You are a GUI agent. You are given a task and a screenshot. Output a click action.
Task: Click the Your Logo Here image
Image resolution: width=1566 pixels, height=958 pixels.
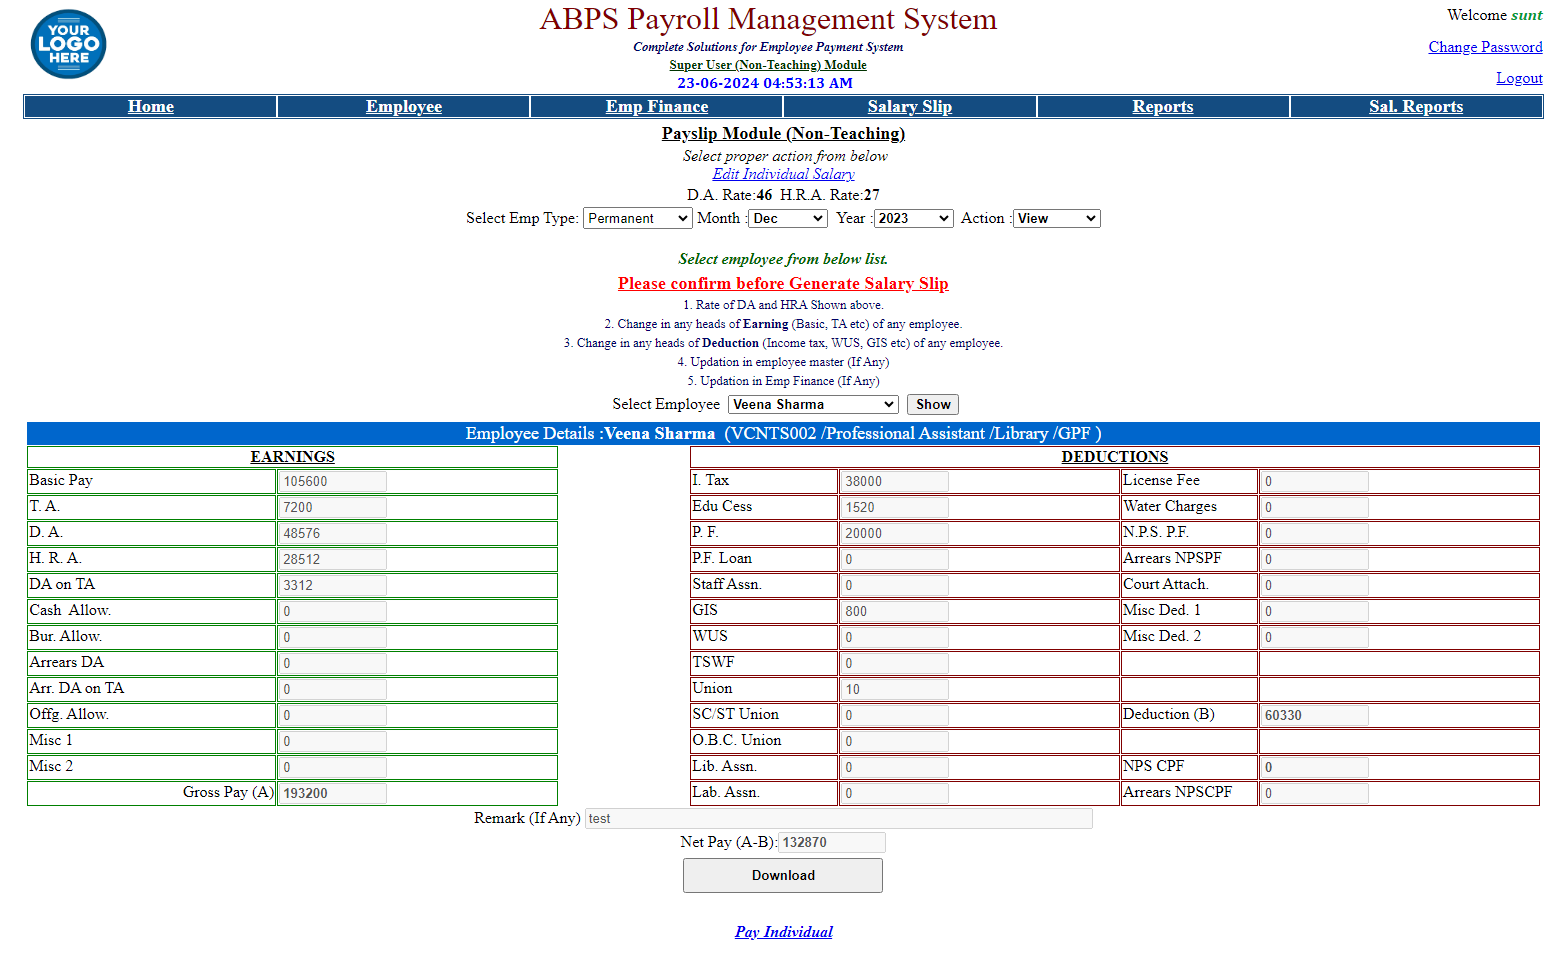(69, 44)
